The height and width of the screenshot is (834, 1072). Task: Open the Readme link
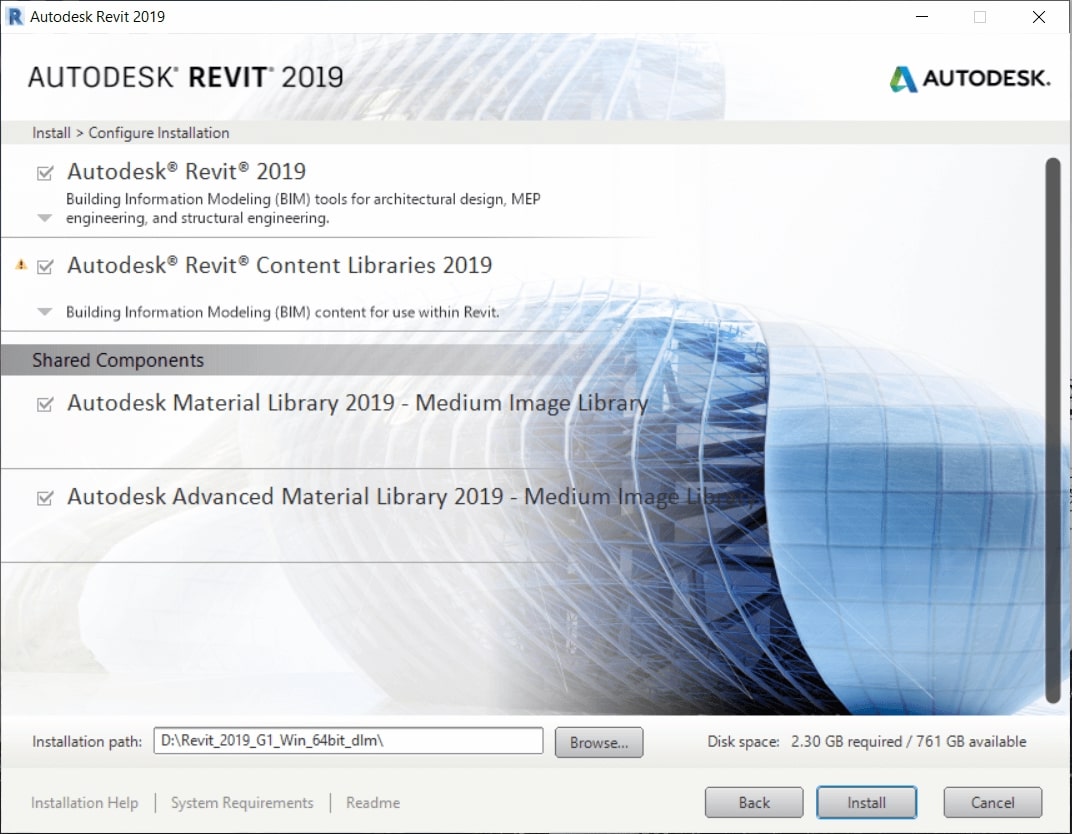(373, 803)
